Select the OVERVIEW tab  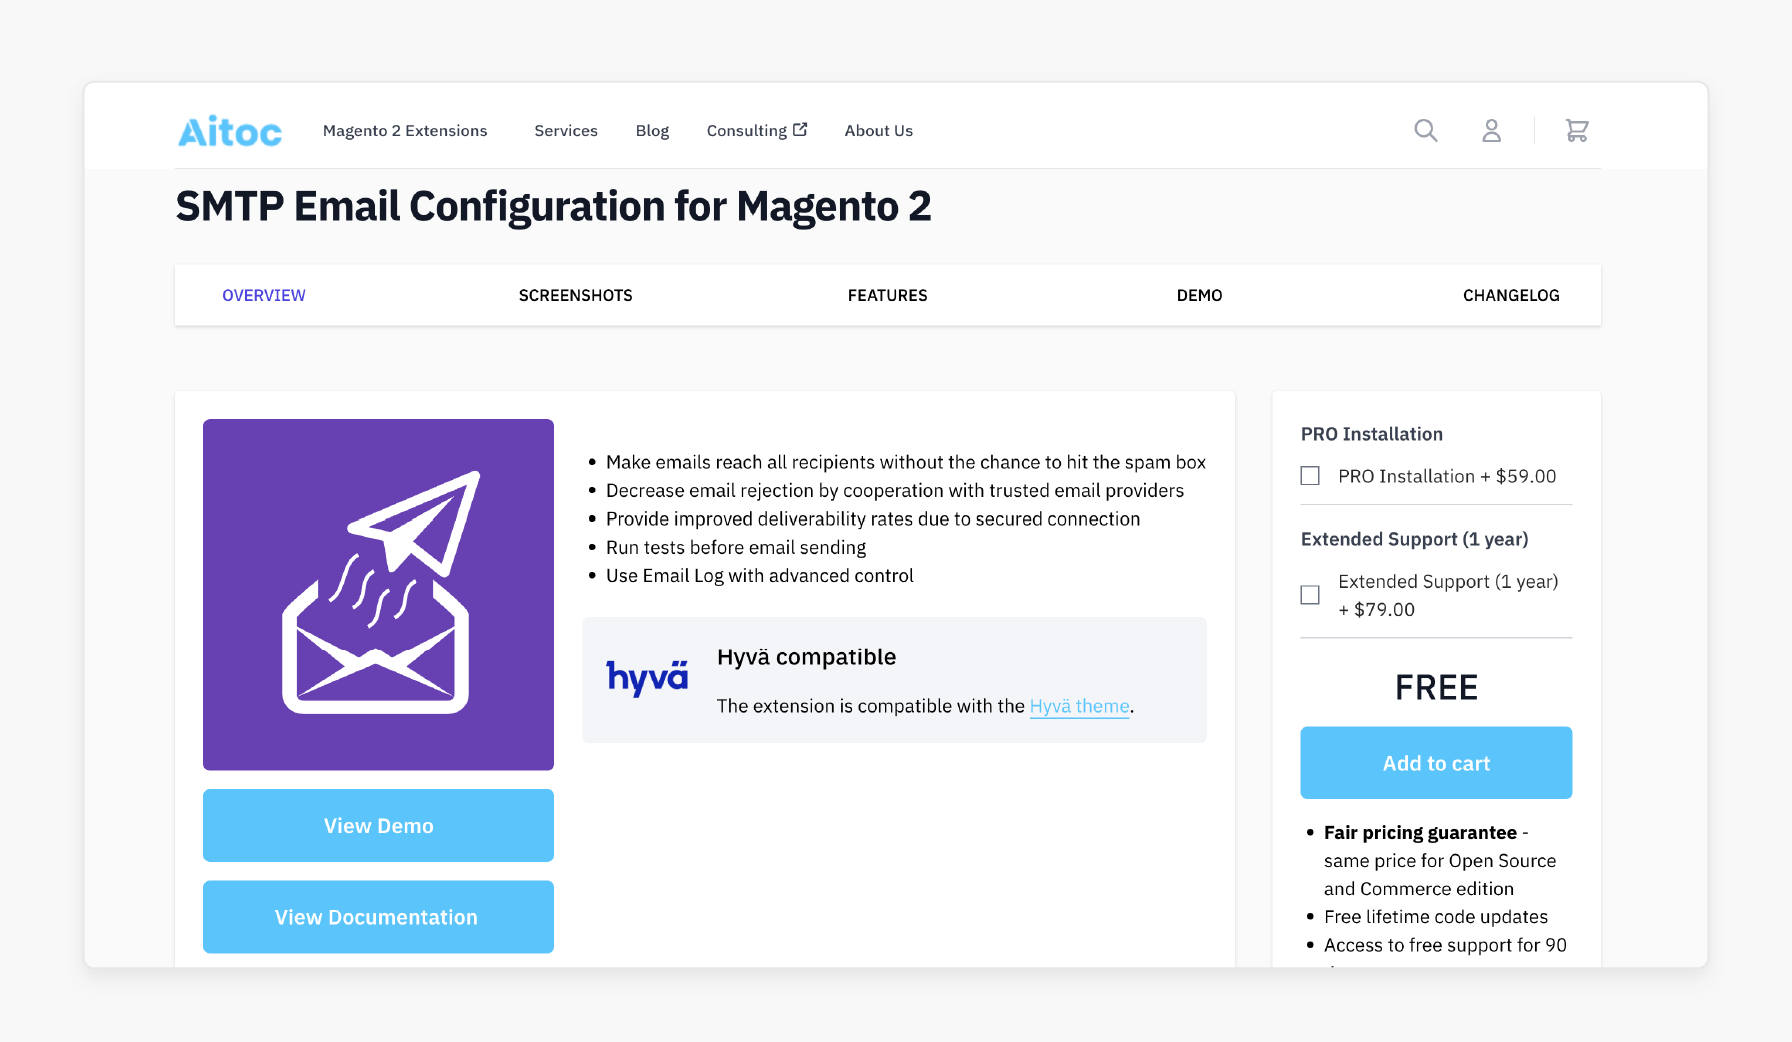pos(264,295)
